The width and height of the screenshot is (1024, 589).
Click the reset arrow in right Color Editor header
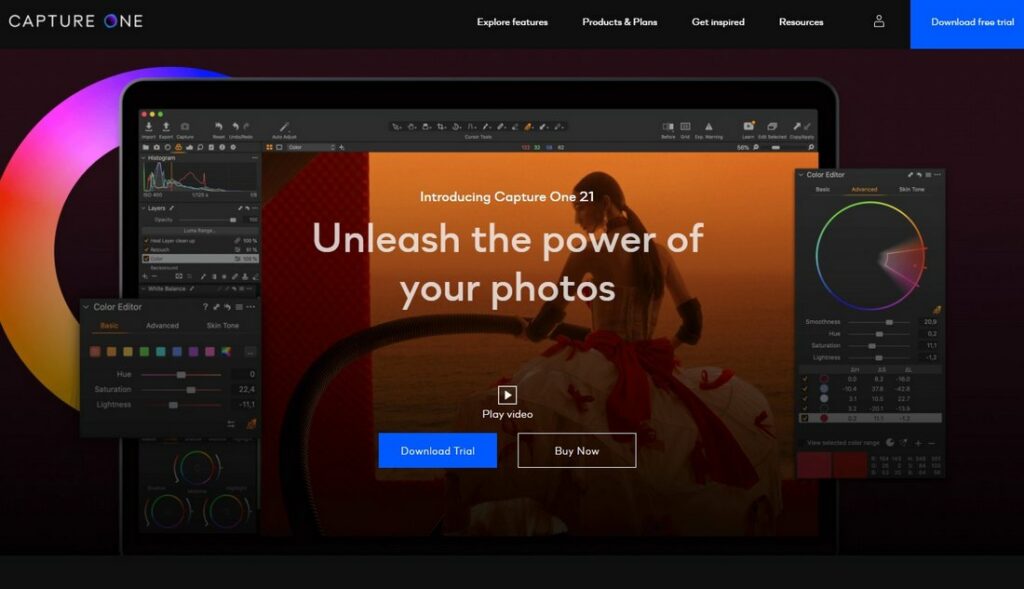click(x=919, y=175)
